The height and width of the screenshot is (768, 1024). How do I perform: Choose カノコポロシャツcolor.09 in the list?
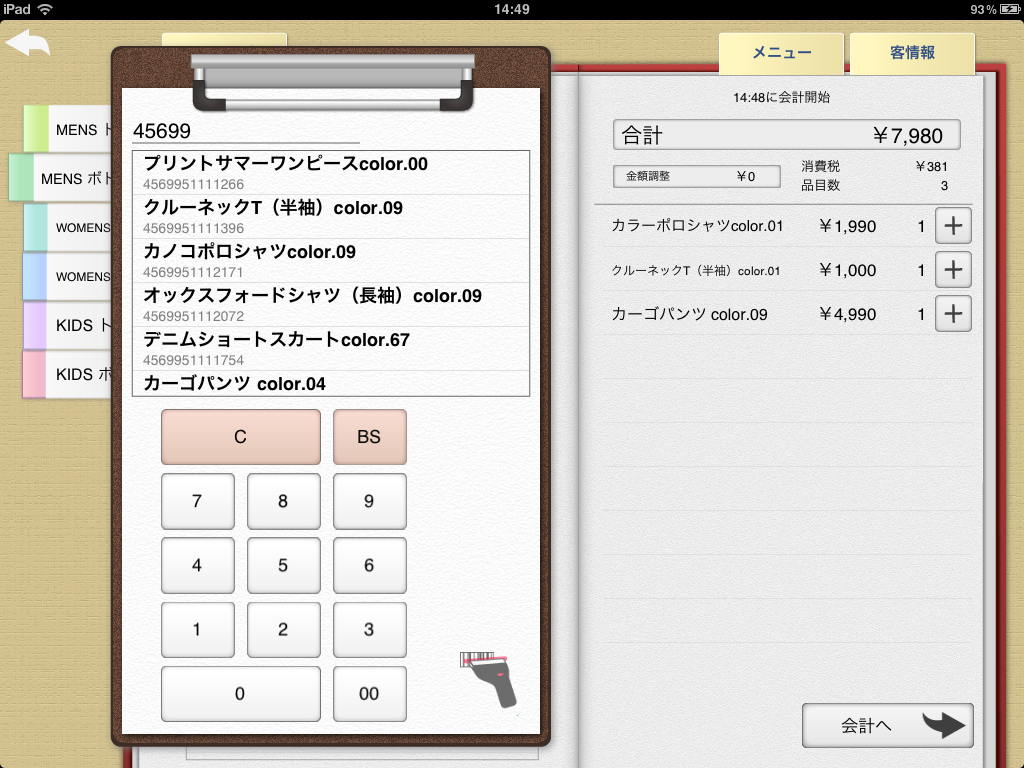pos(330,261)
